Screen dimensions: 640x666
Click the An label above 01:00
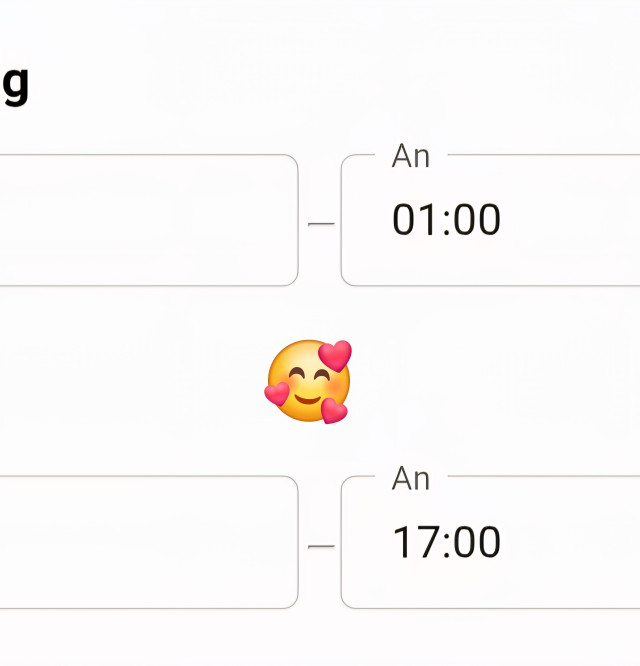click(411, 156)
